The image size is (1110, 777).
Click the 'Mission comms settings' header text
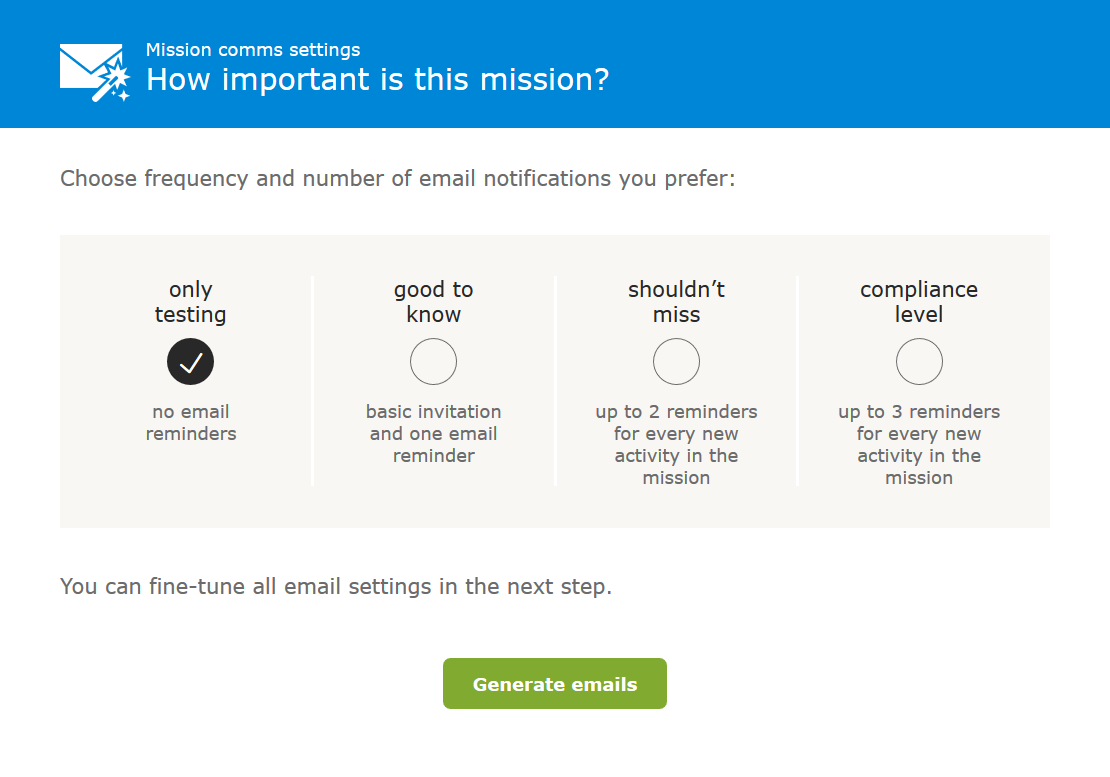(x=253, y=50)
